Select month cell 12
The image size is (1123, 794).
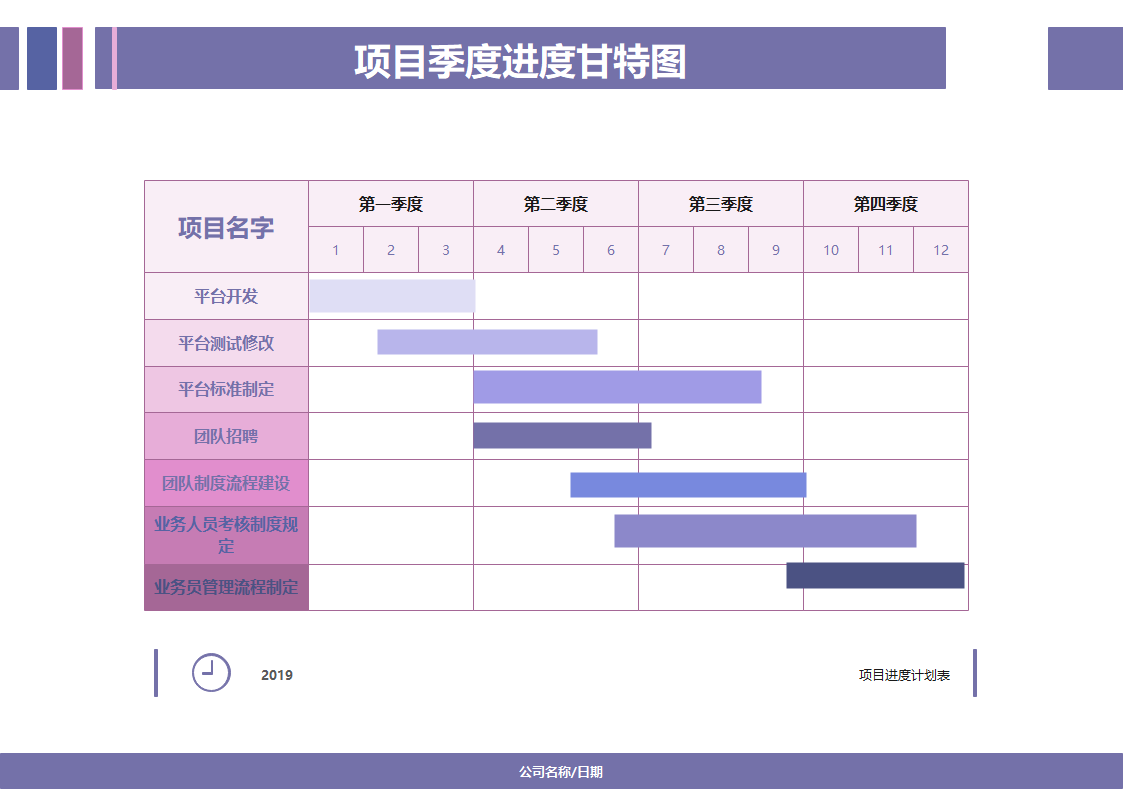[941, 250]
